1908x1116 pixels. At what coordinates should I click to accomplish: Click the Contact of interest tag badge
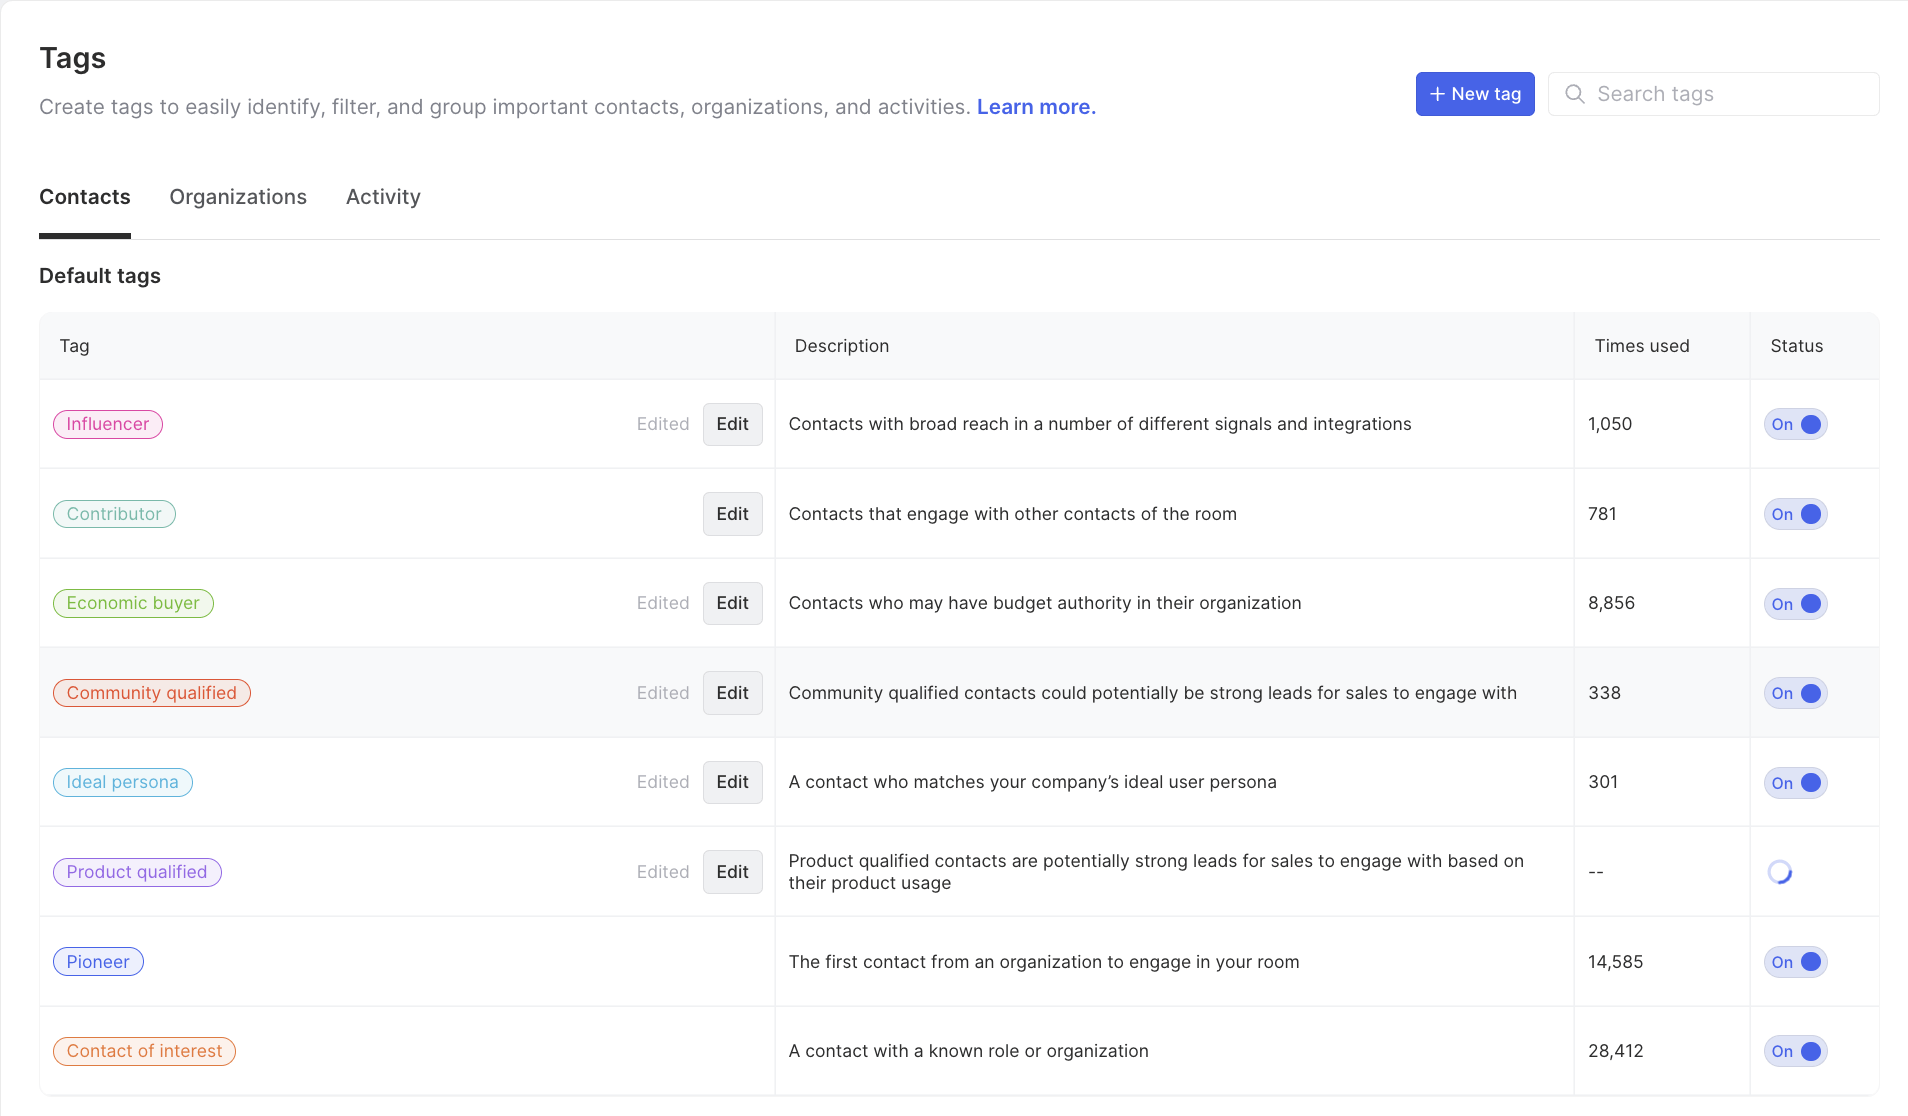144,1051
